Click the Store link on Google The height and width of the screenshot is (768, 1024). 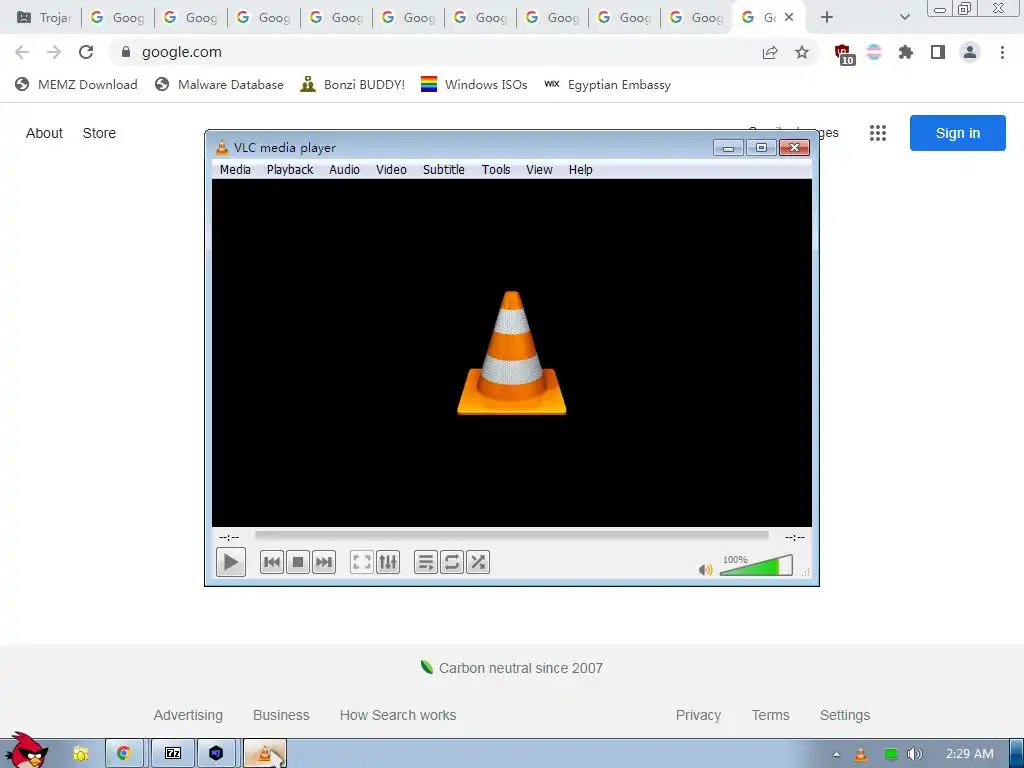click(99, 133)
